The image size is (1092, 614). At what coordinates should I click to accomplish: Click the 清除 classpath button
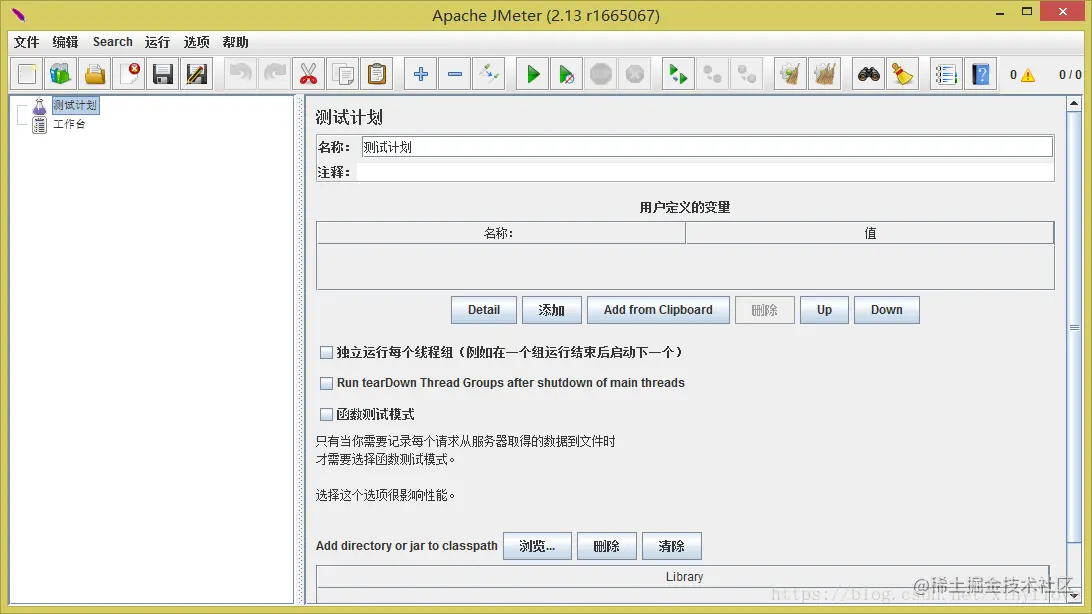click(671, 546)
